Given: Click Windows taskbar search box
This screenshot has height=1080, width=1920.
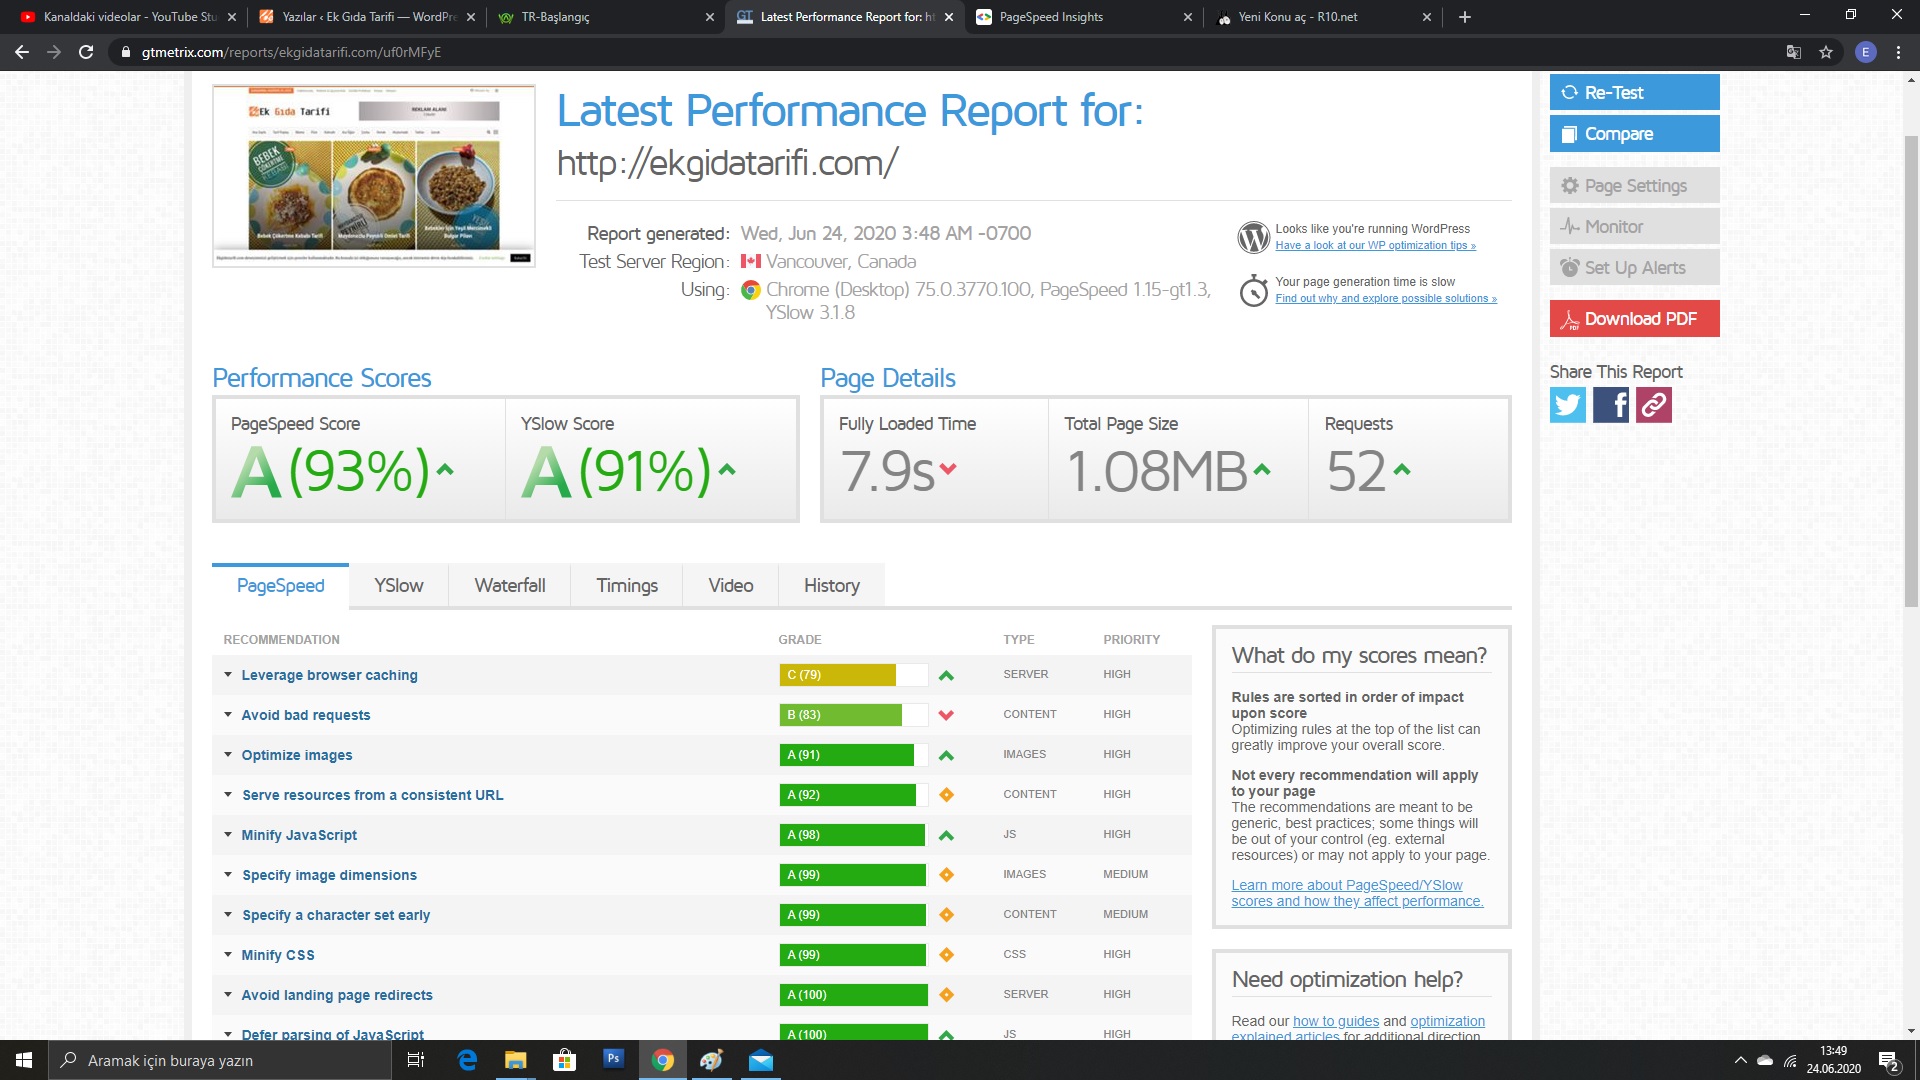Looking at the screenshot, I should pos(219,1060).
